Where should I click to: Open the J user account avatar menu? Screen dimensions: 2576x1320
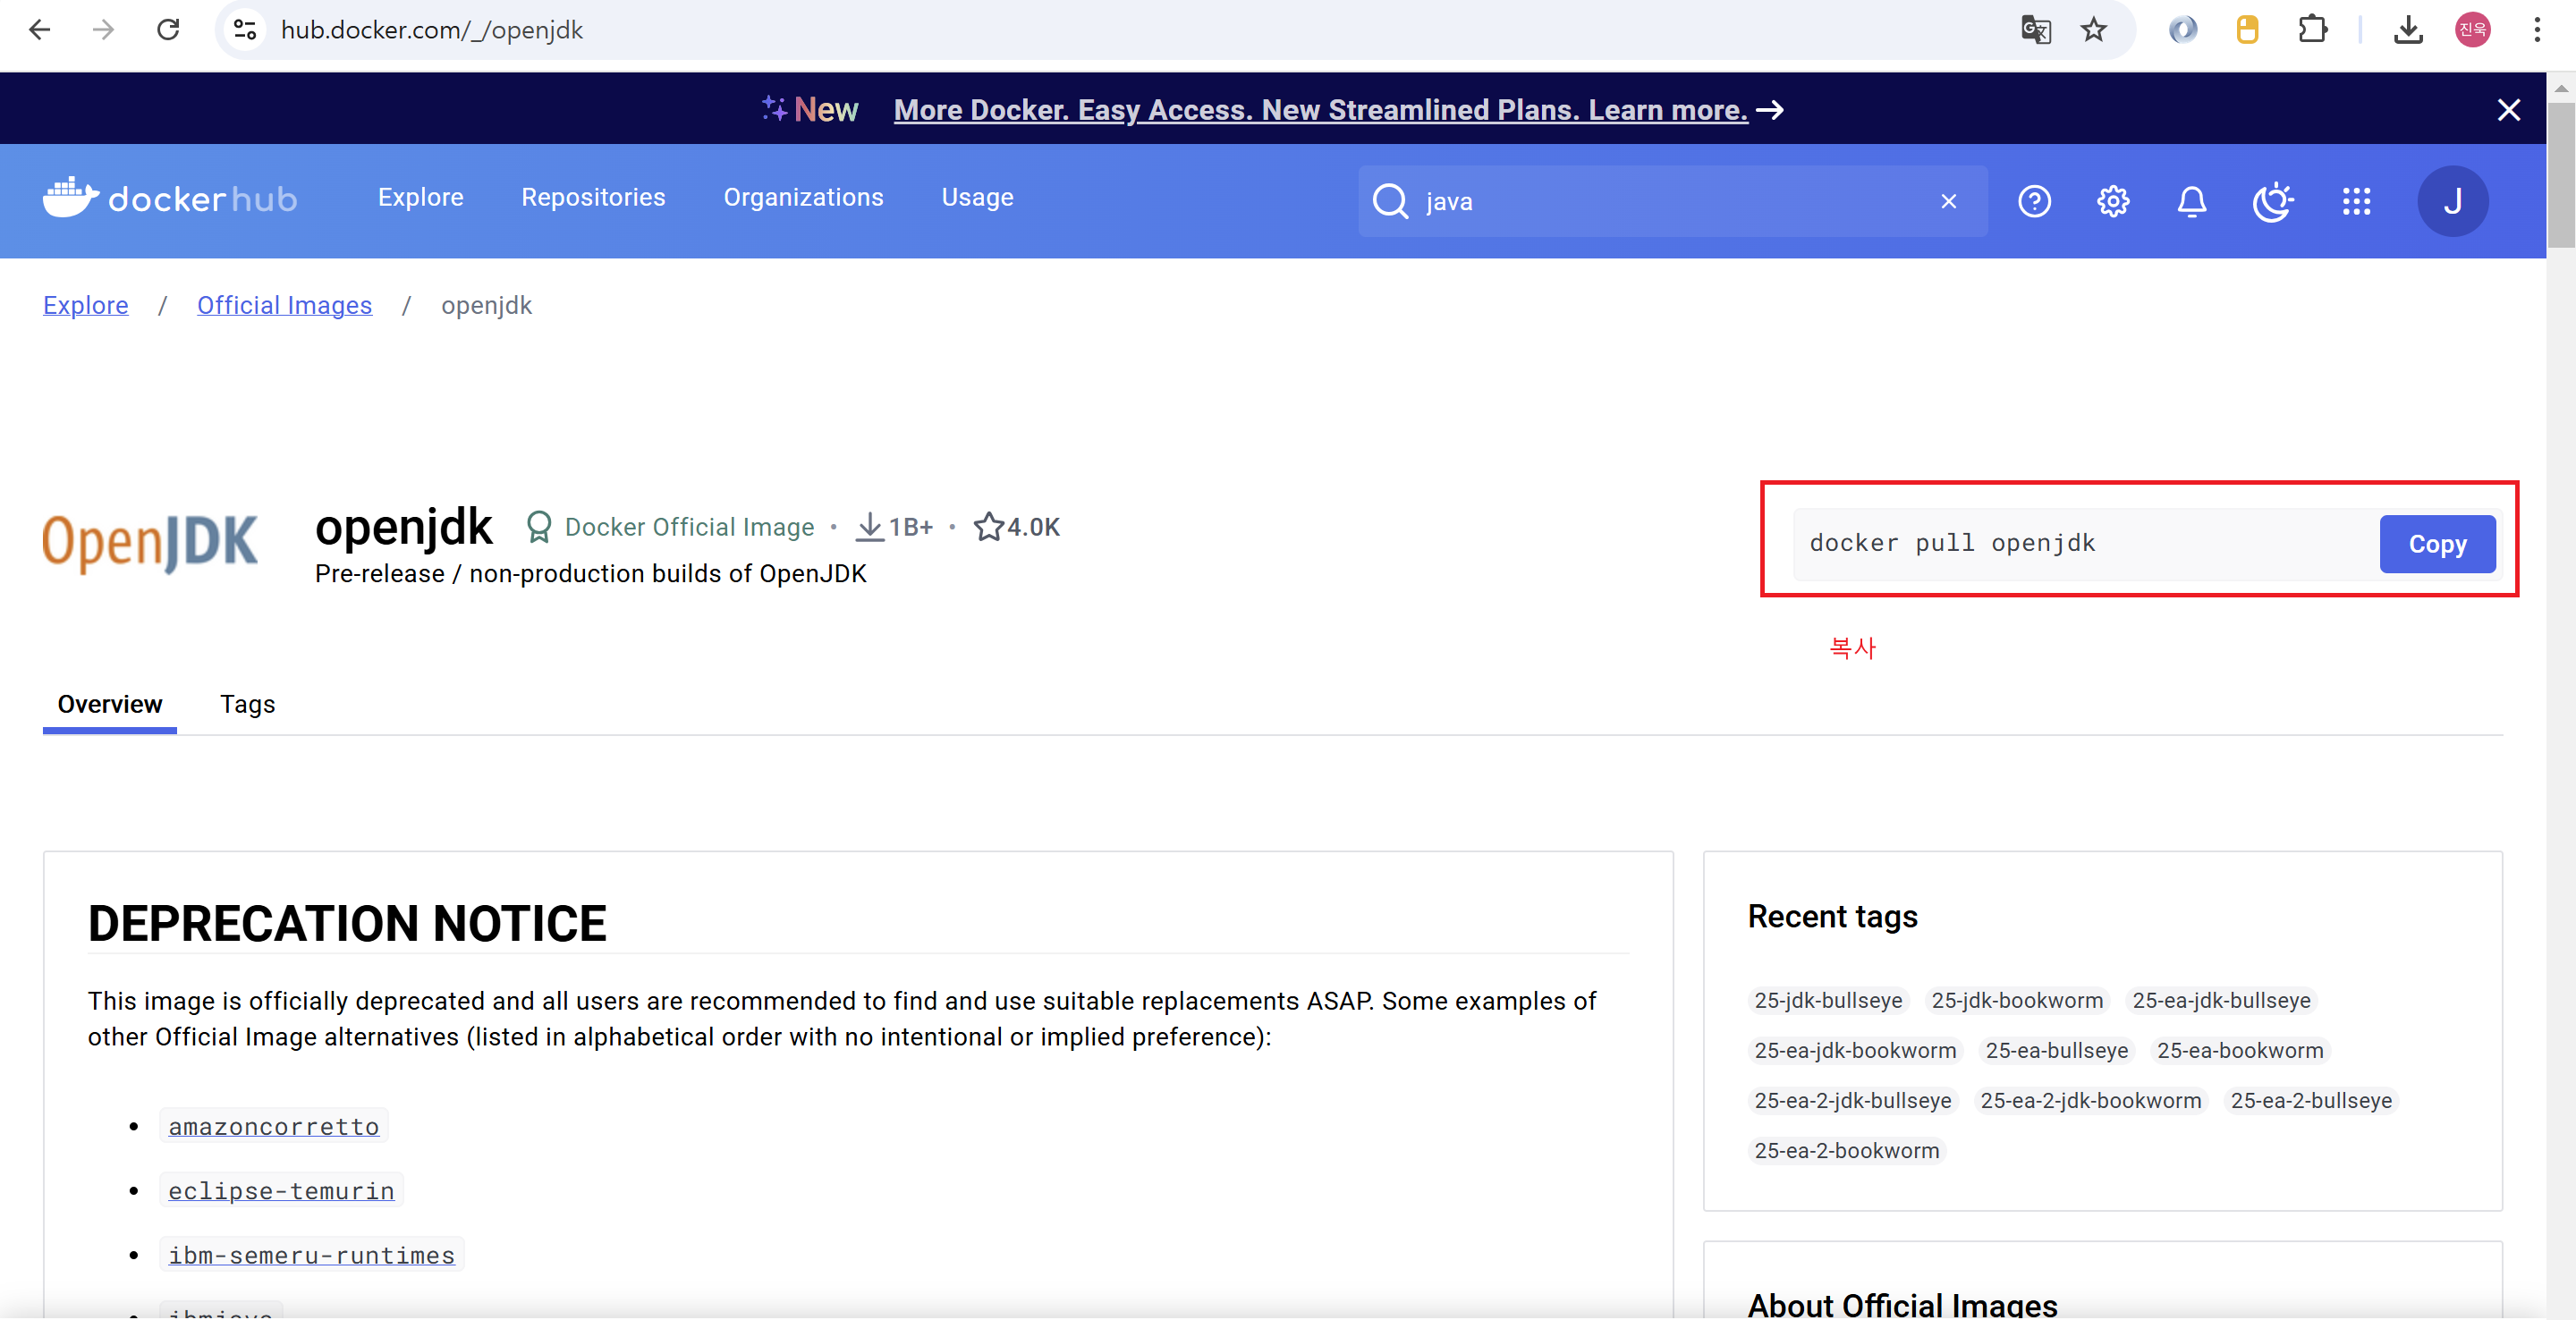(2452, 201)
